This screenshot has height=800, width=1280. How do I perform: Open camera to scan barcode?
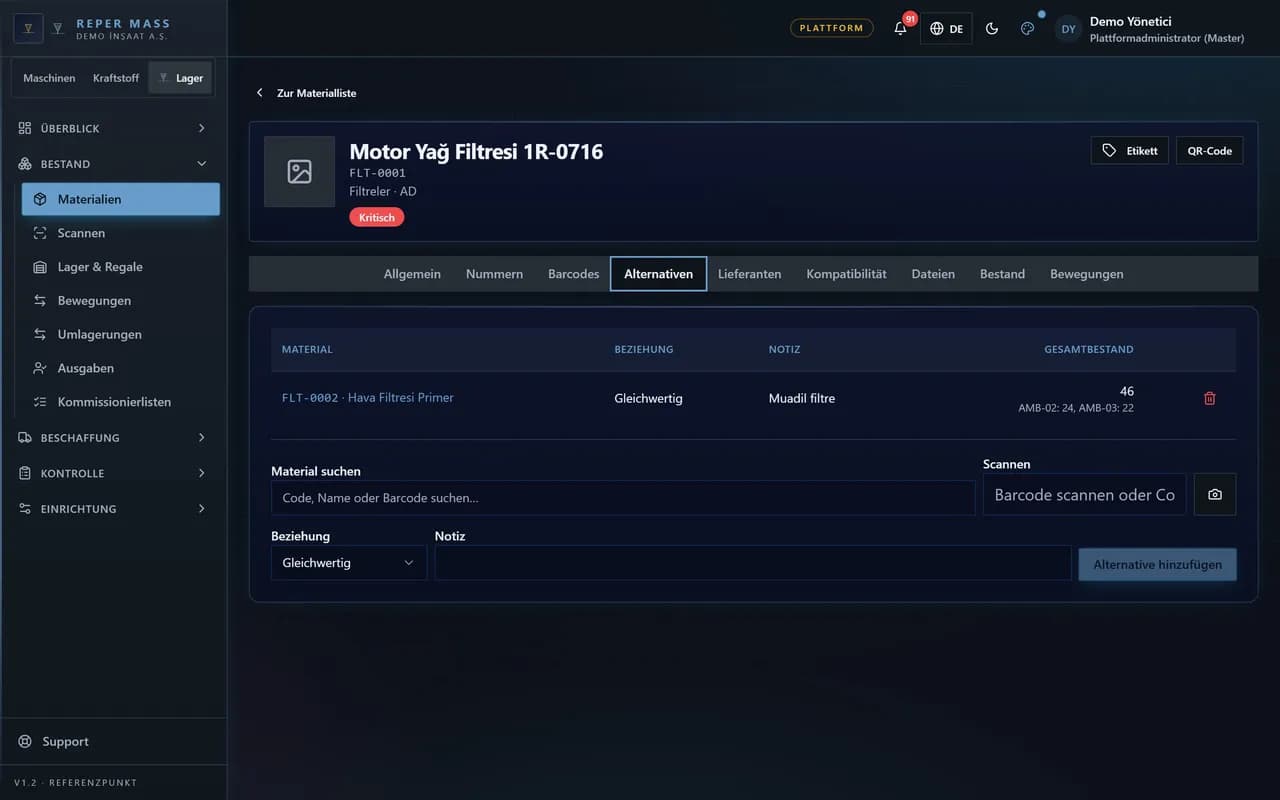click(x=1215, y=495)
